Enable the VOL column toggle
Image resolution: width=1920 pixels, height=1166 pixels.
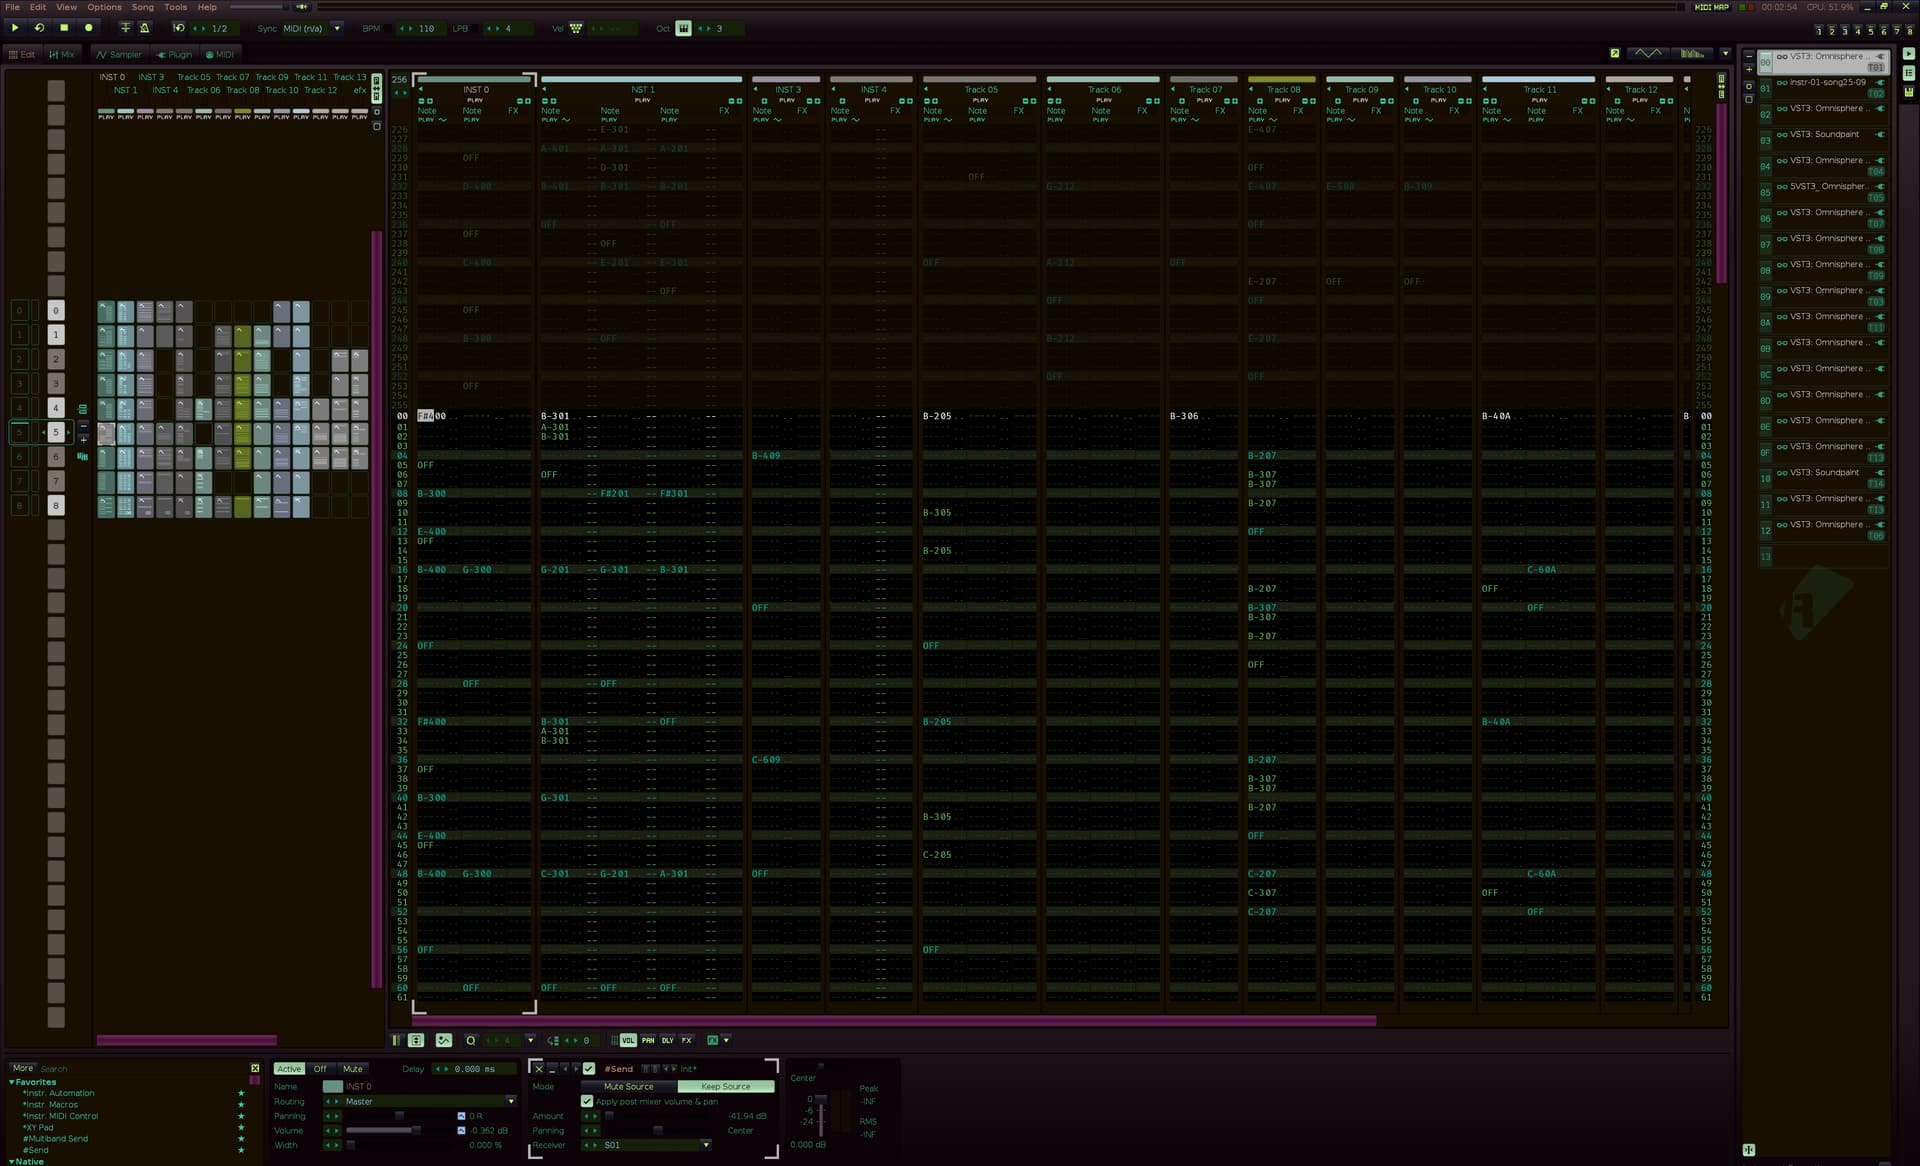(x=628, y=1040)
